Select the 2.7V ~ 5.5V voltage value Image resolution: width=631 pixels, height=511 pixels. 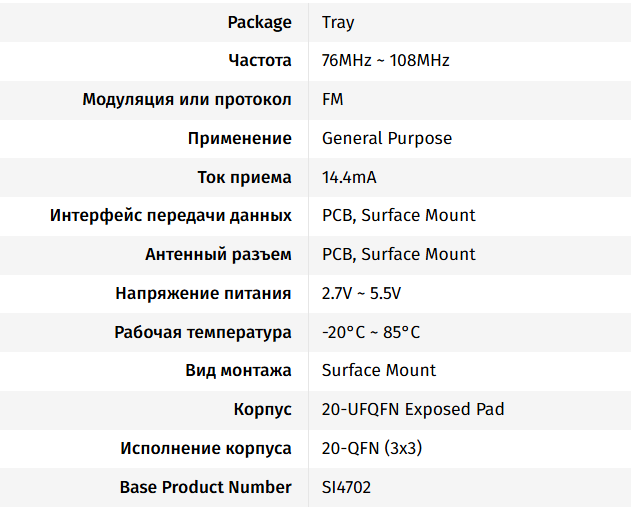(361, 293)
